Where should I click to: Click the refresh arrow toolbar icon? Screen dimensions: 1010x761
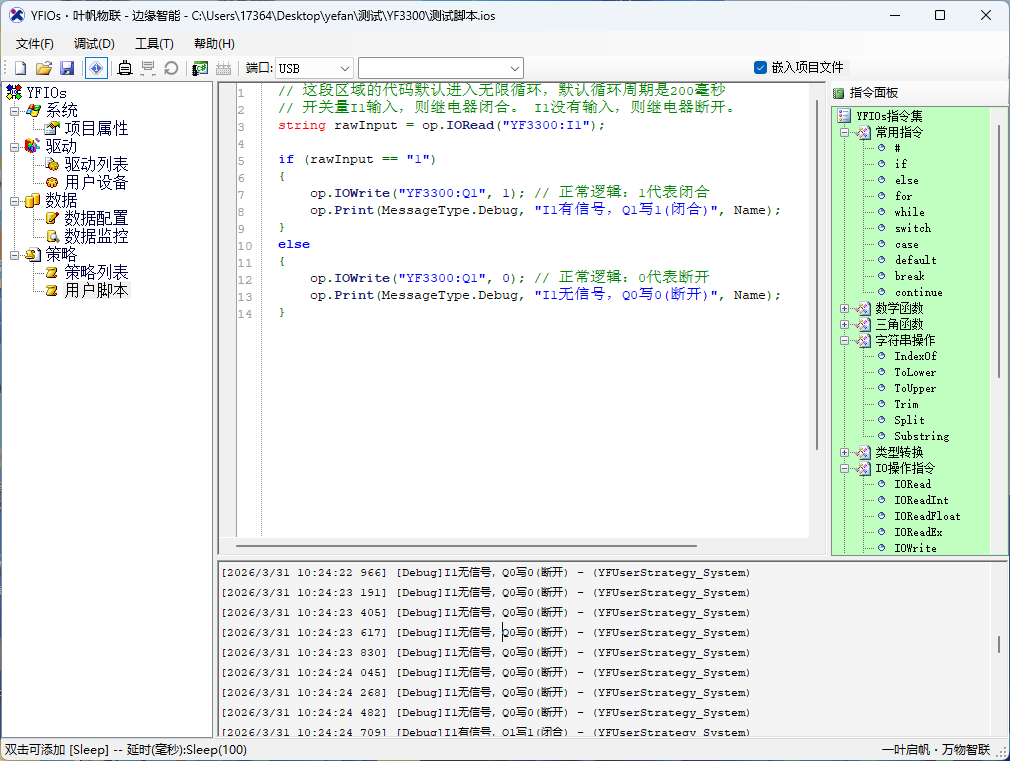(x=171, y=68)
